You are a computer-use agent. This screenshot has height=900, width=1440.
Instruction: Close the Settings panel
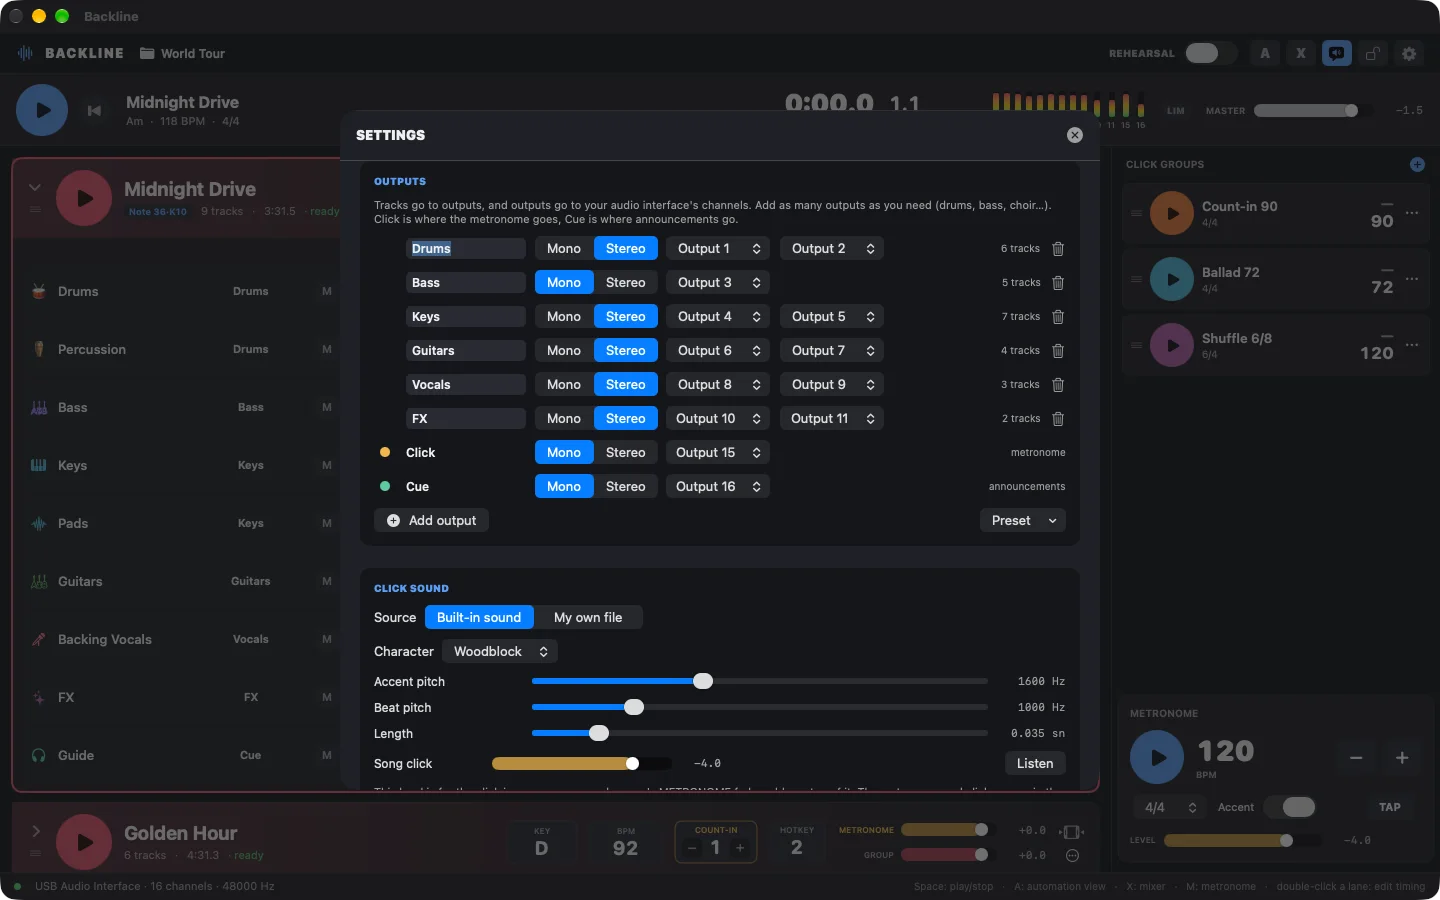pos(1075,135)
